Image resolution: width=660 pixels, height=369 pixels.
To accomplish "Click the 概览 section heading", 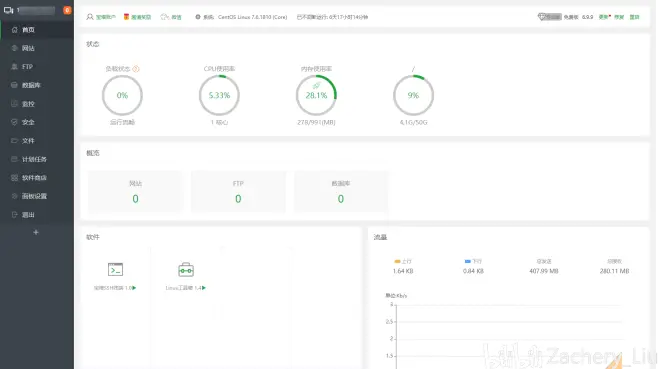I will 93,153.
